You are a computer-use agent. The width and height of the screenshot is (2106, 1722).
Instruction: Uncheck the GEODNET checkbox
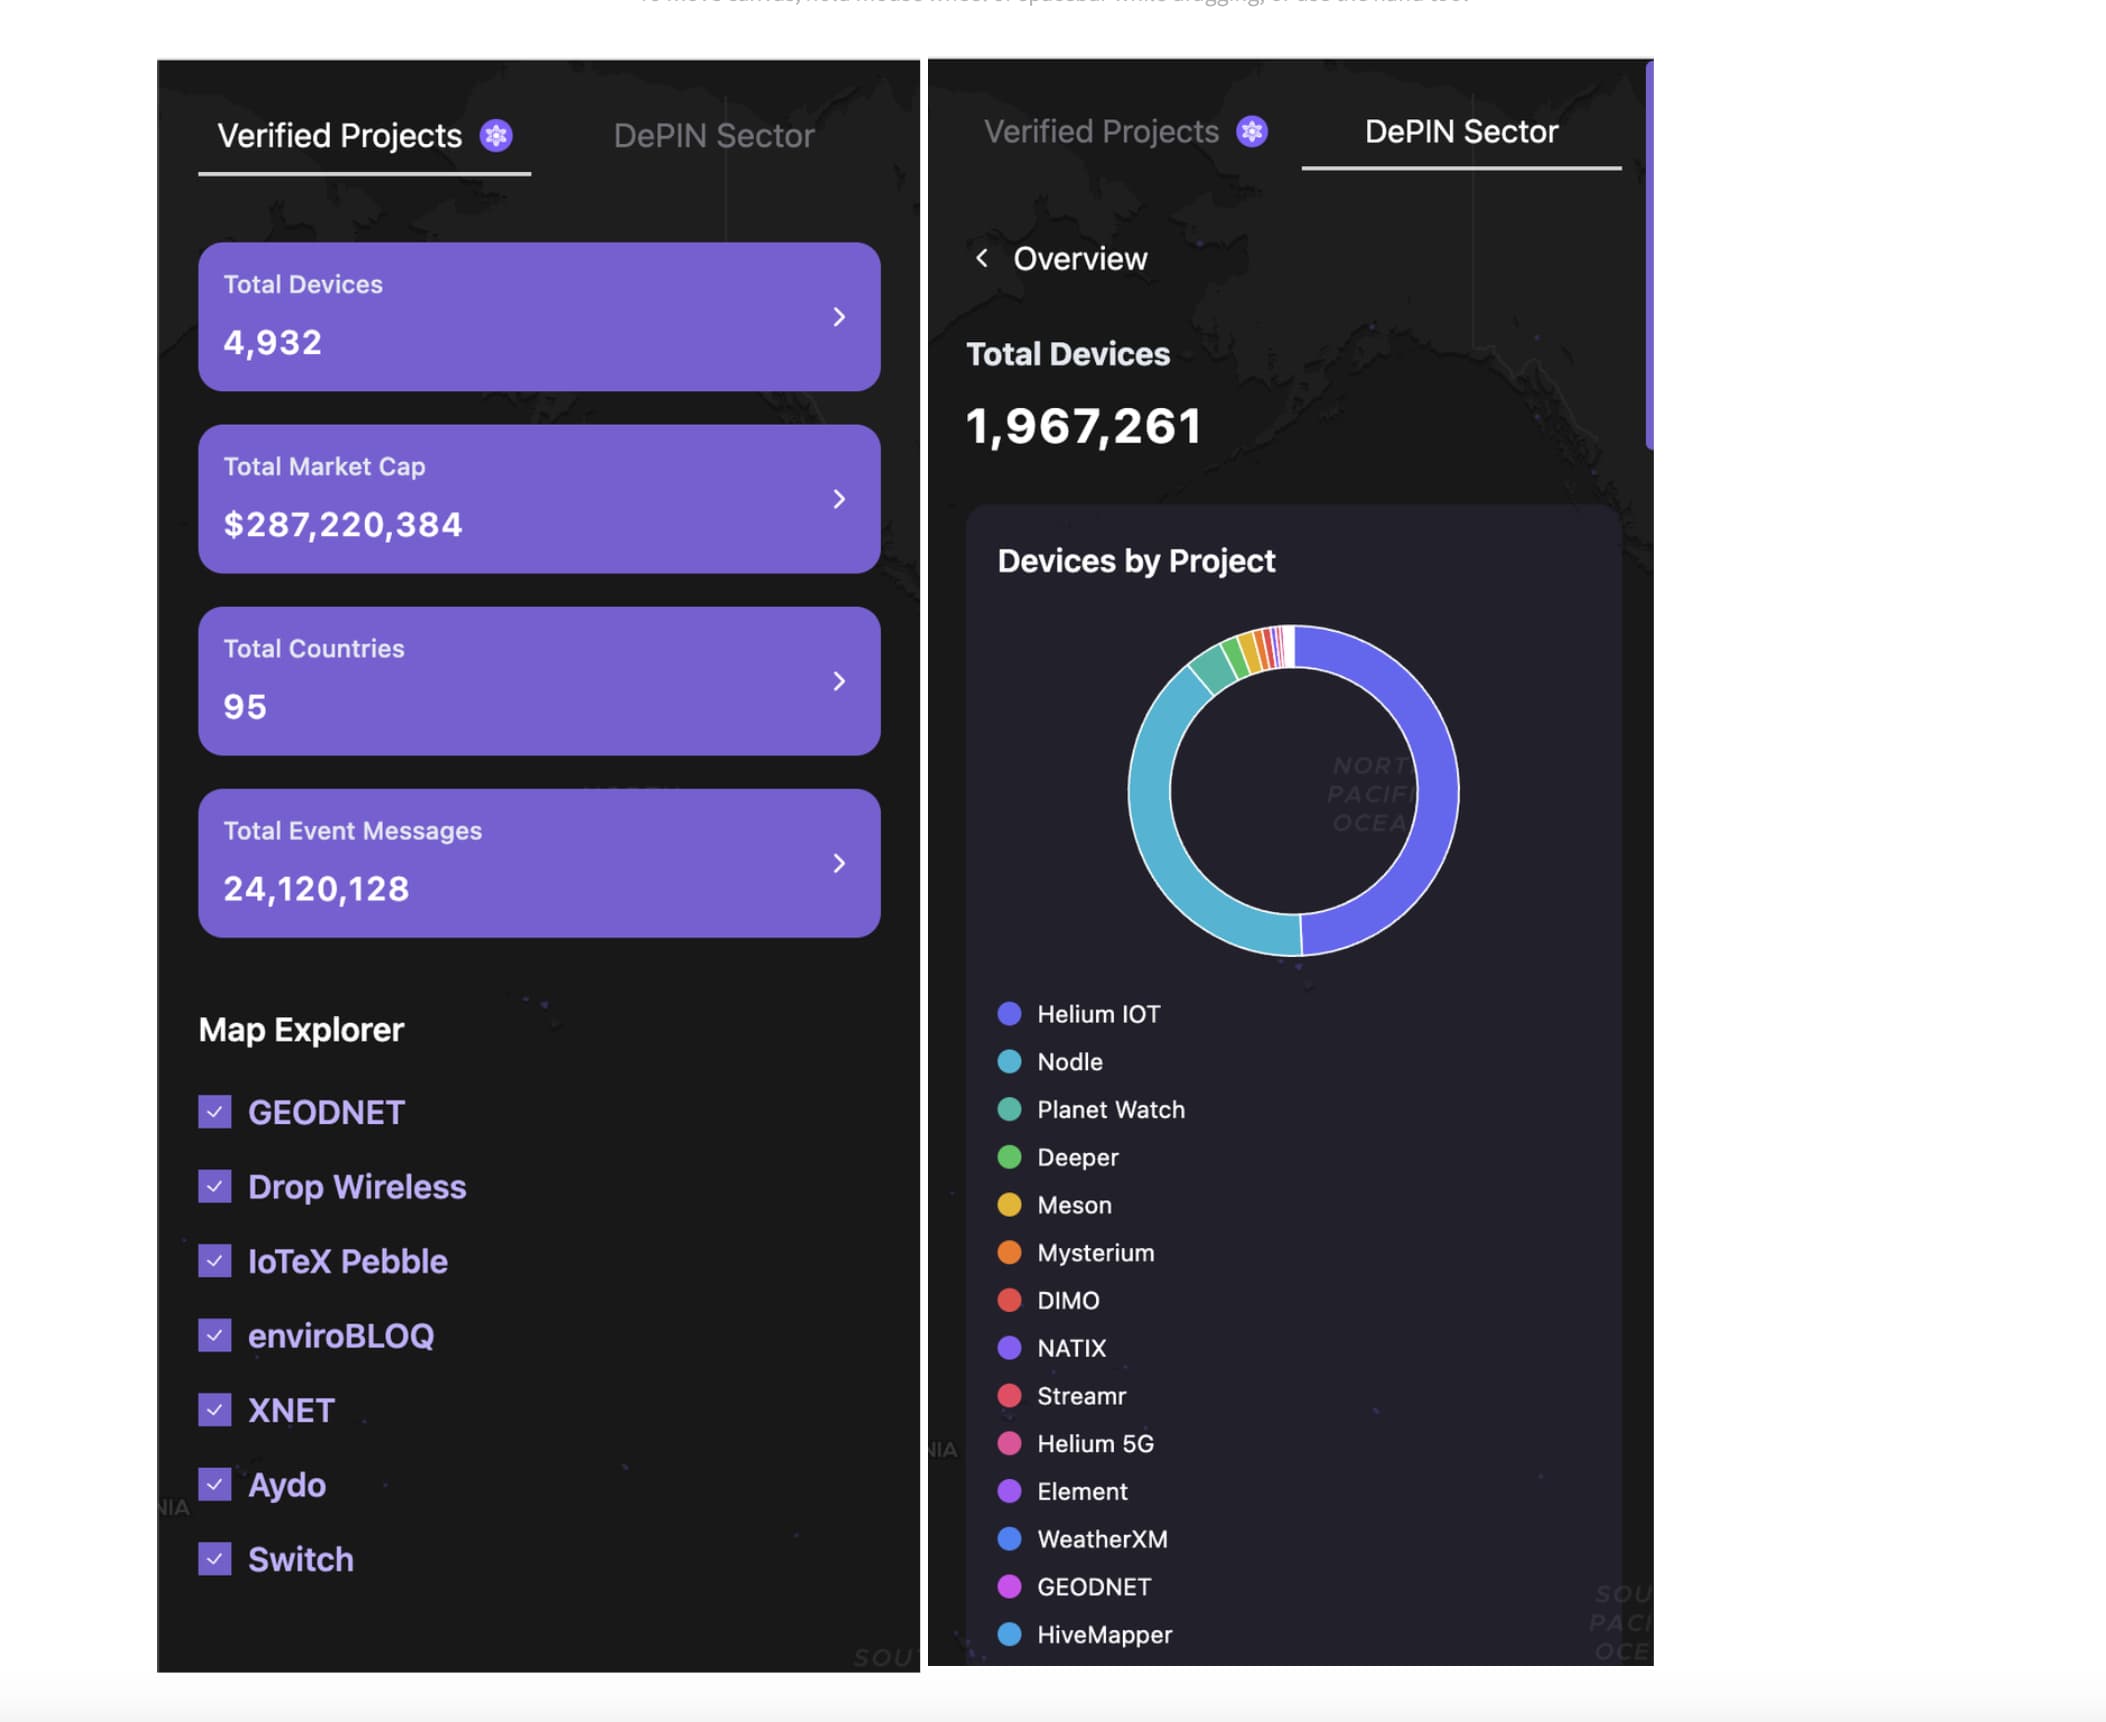[215, 1112]
